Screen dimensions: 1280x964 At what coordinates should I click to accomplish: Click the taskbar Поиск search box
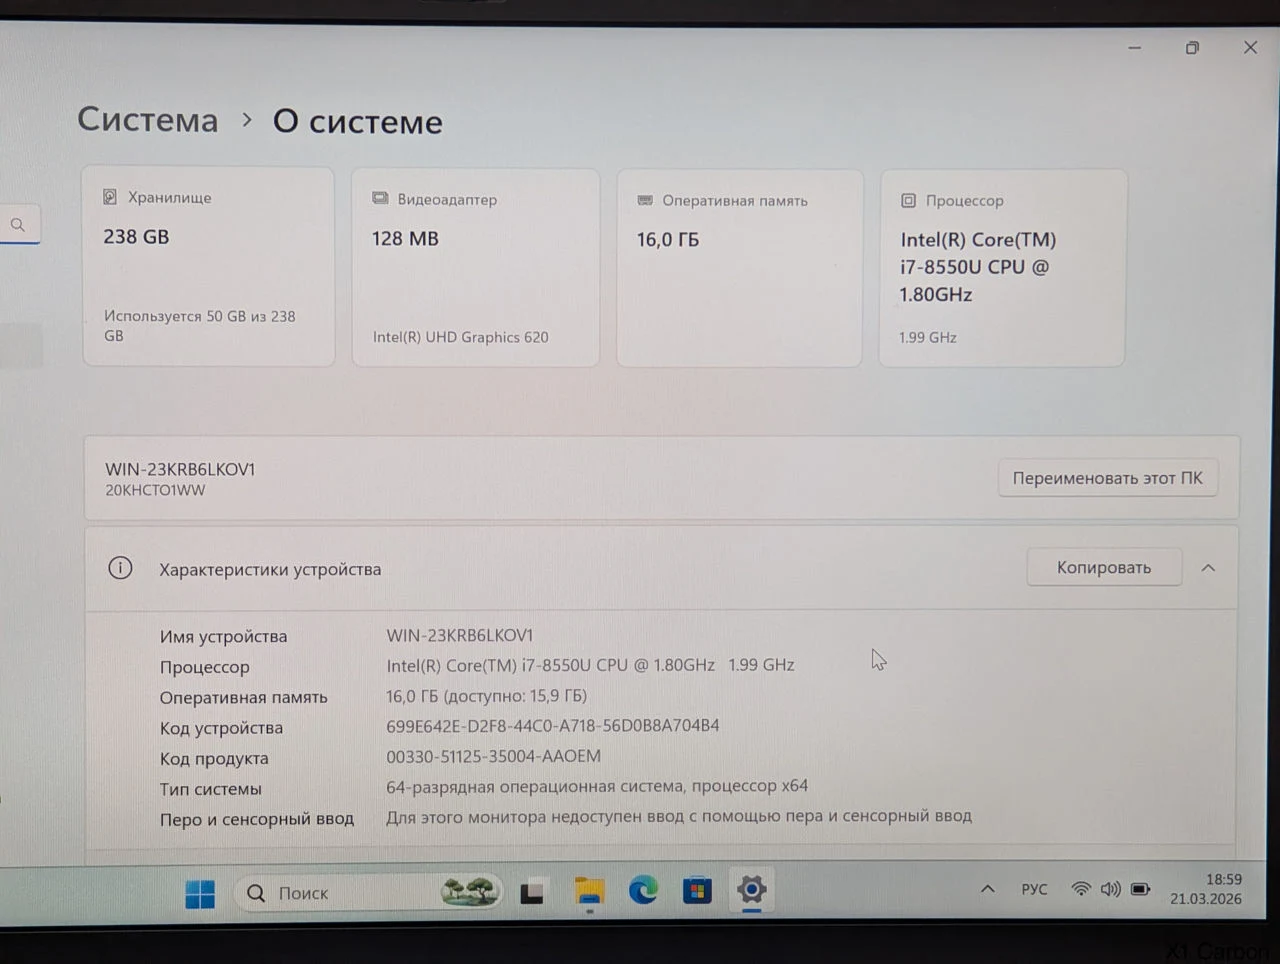[x=368, y=892]
